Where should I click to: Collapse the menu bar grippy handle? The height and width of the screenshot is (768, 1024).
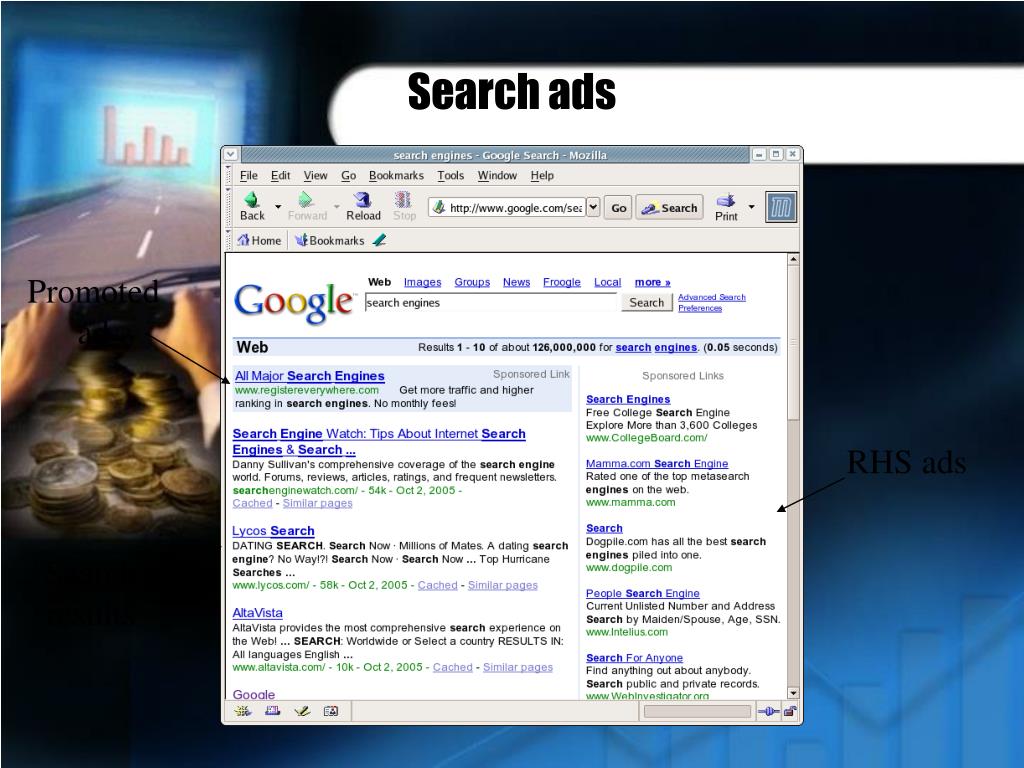point(228,175)
